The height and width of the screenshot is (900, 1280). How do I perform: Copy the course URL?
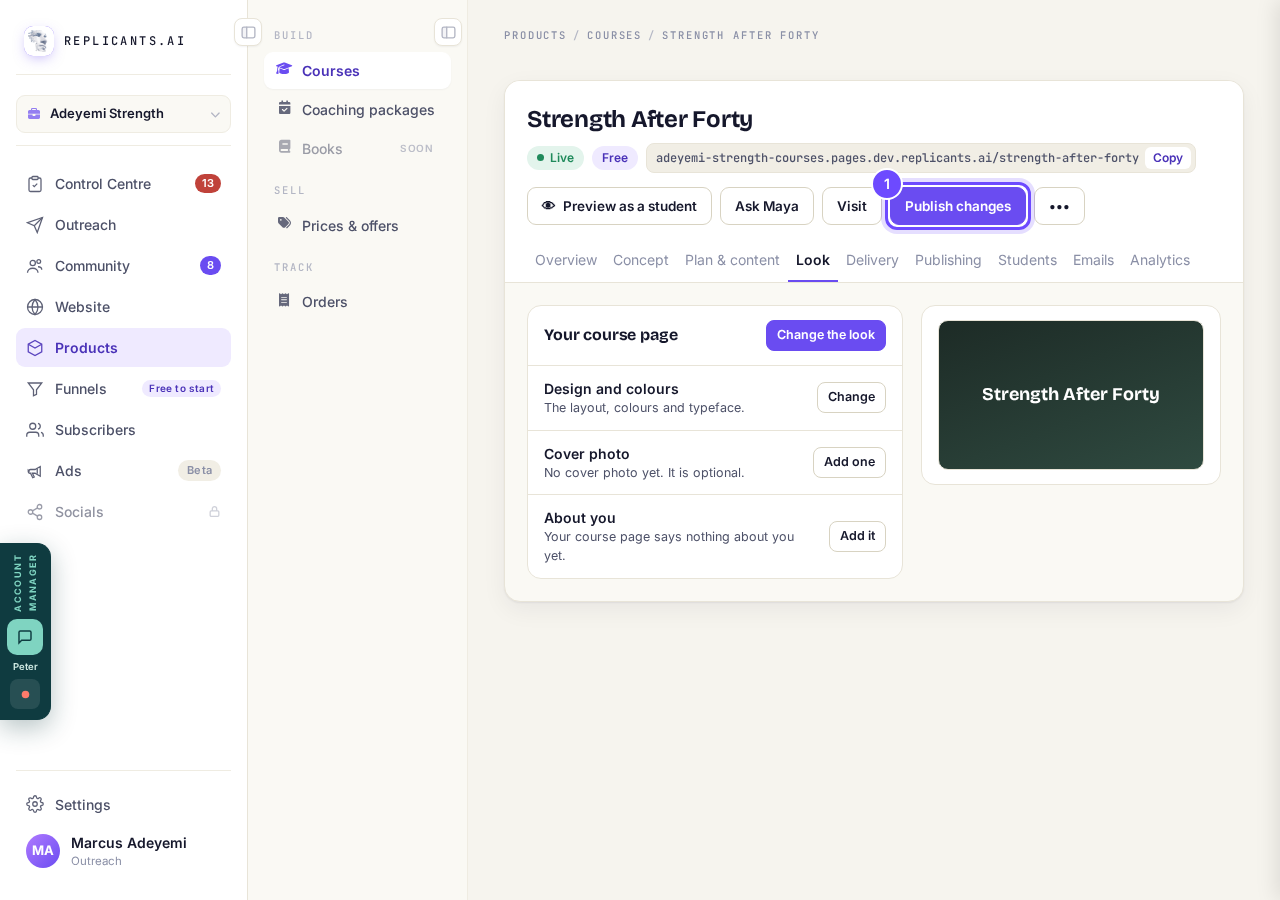[1168, 158]
